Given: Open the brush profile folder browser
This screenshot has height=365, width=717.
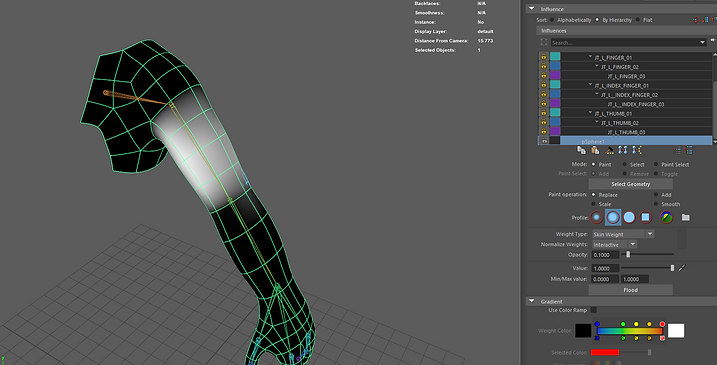Looking at the screenshot, I should [685, 217].
